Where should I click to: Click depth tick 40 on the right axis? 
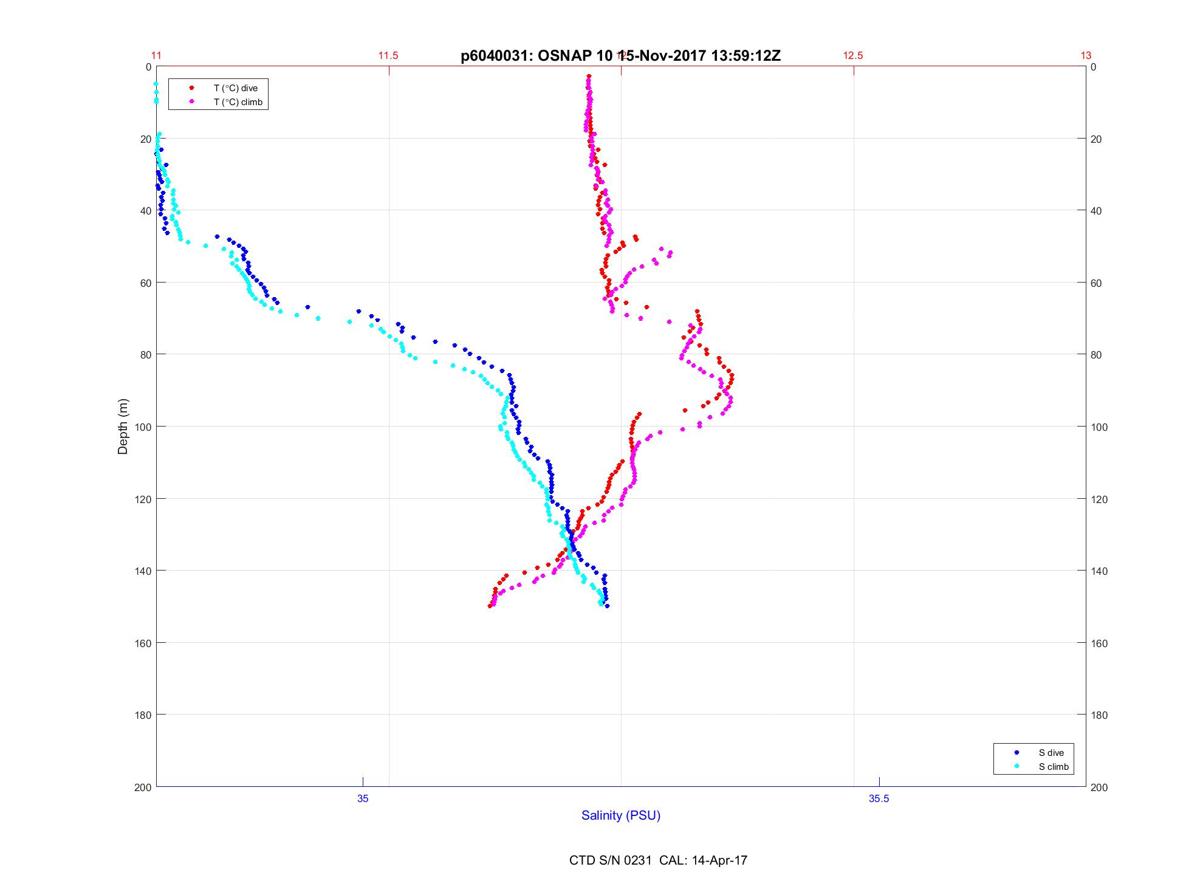point(1097,211)
